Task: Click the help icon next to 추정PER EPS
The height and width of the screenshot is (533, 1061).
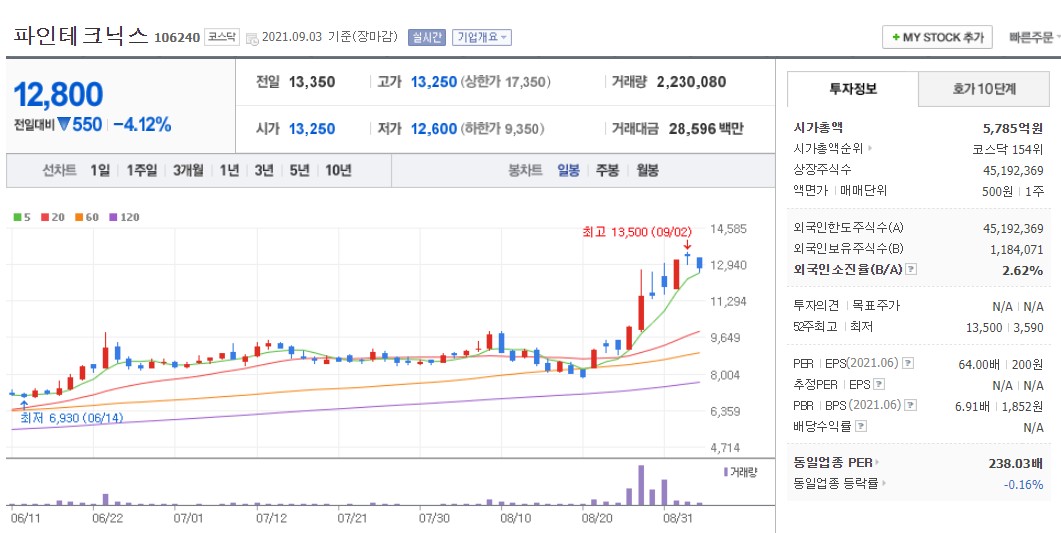Action: point(878,385)
